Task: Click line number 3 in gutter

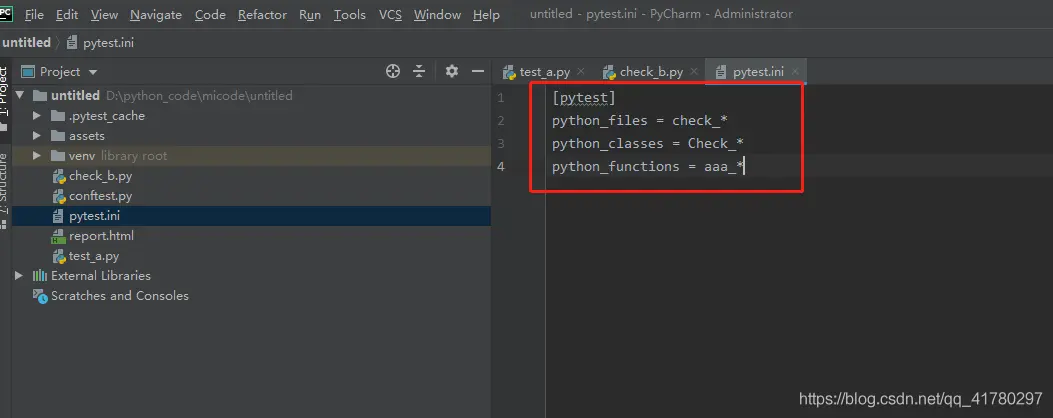Action: point(500,144)
